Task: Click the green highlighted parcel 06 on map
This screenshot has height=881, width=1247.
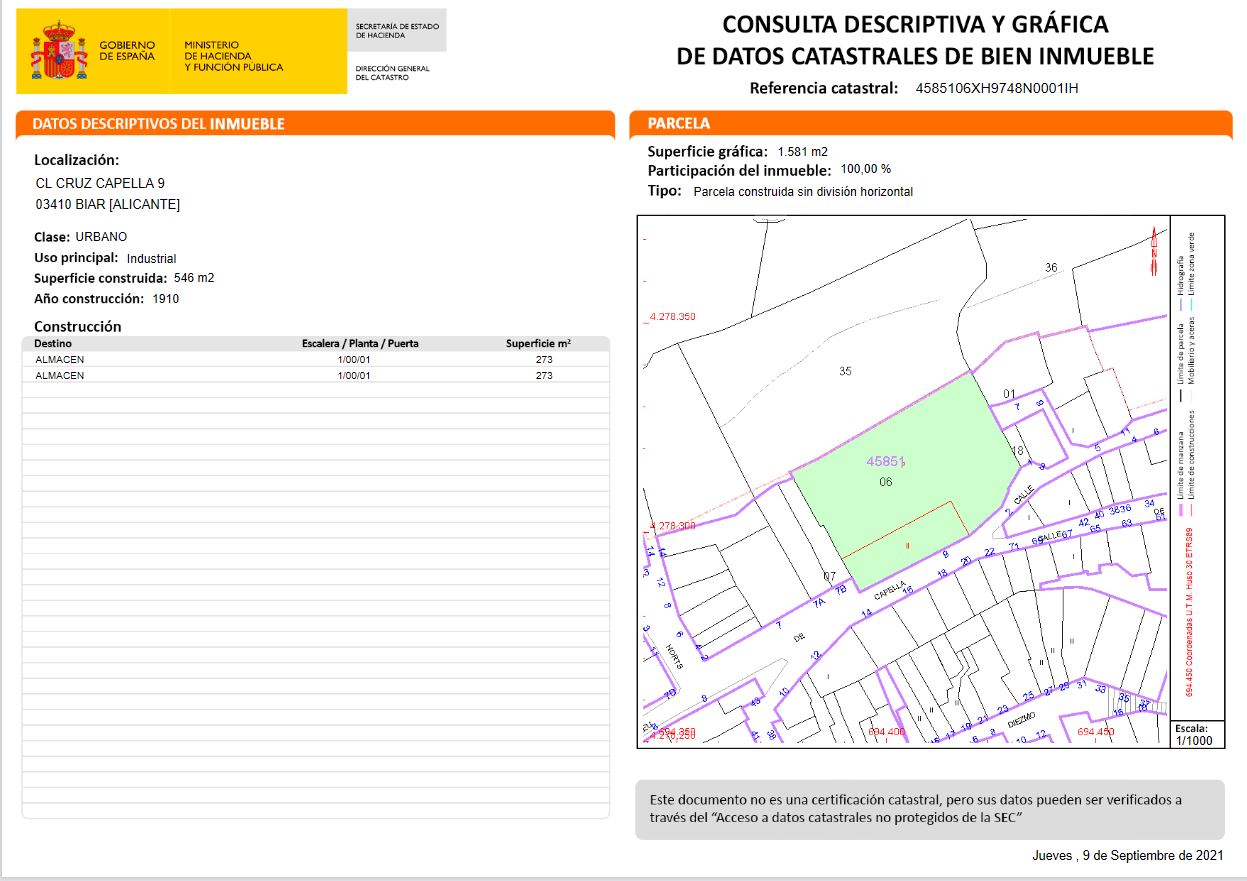Action: pyautogui.click(x=900, y=470)
